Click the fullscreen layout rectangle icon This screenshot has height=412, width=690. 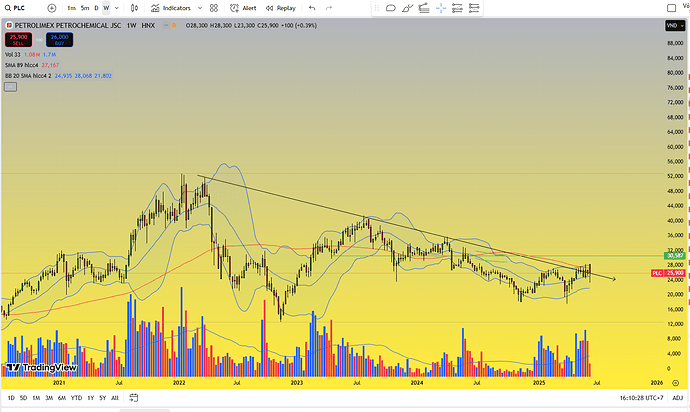click(672, 8)
